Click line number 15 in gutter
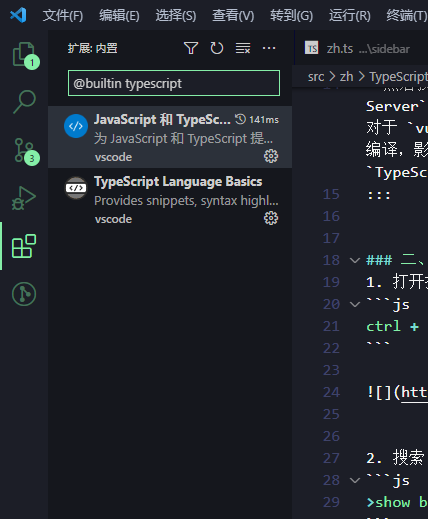Image resolution: width=428 pixels, height=519 pixels. click(x=331, y=194)
